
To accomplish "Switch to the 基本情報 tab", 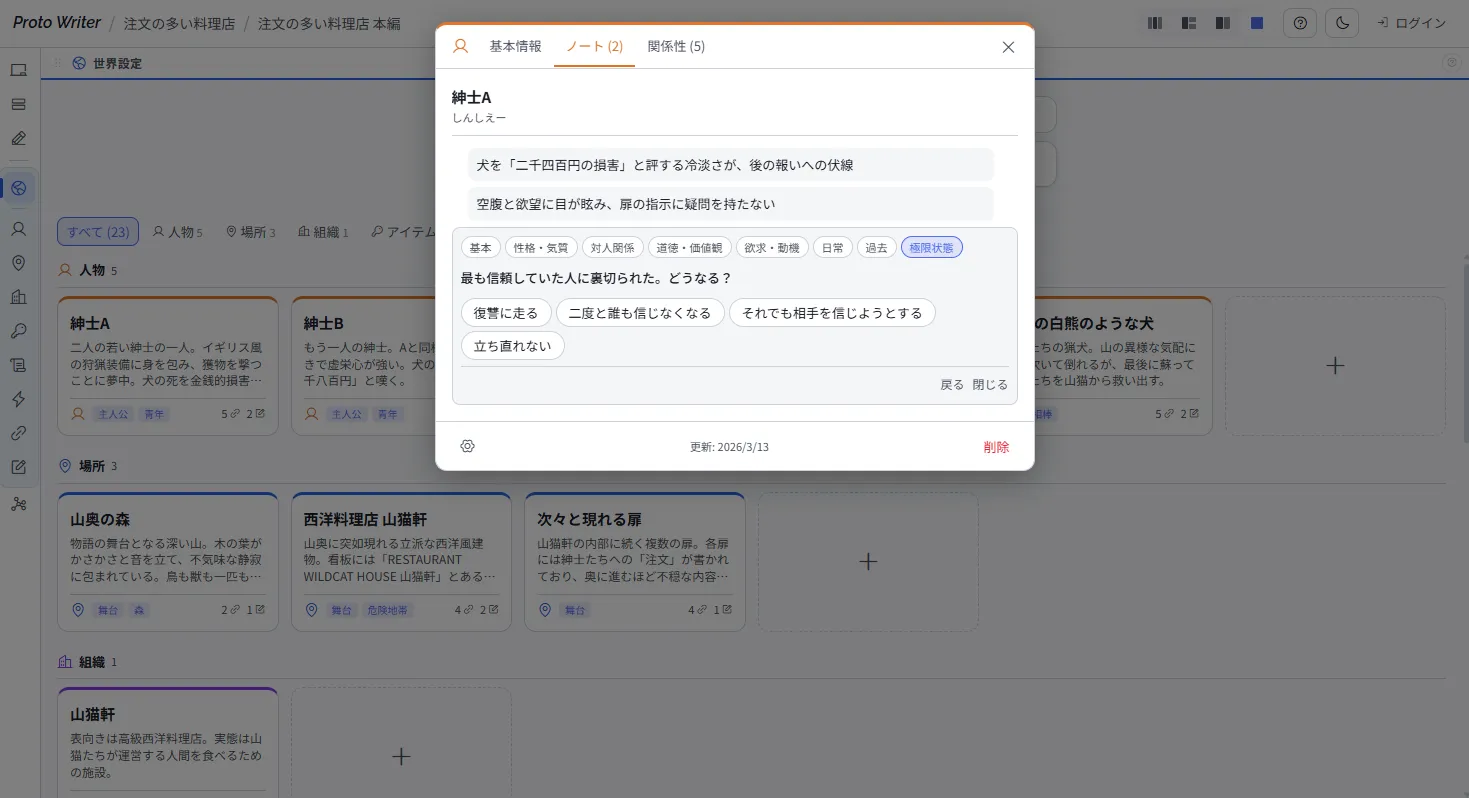I will coord(515,45).
